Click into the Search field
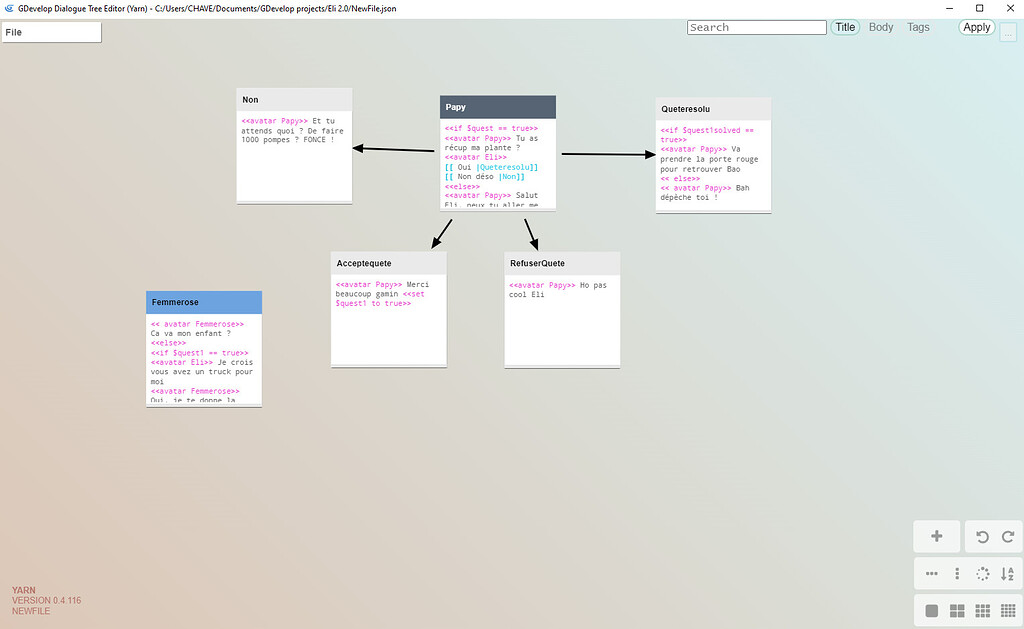Viewport: 1024px width, 629px height. click(757, 28)
